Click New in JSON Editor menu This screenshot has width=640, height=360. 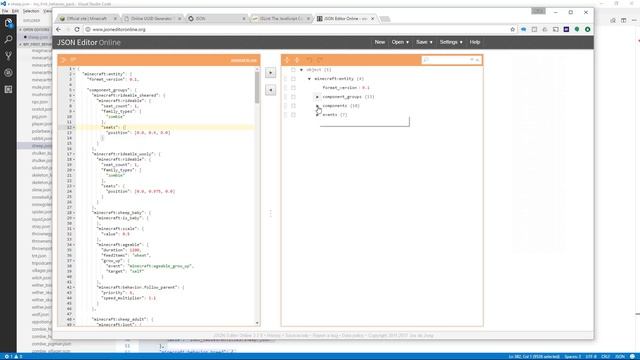click(x=380, y=42)
